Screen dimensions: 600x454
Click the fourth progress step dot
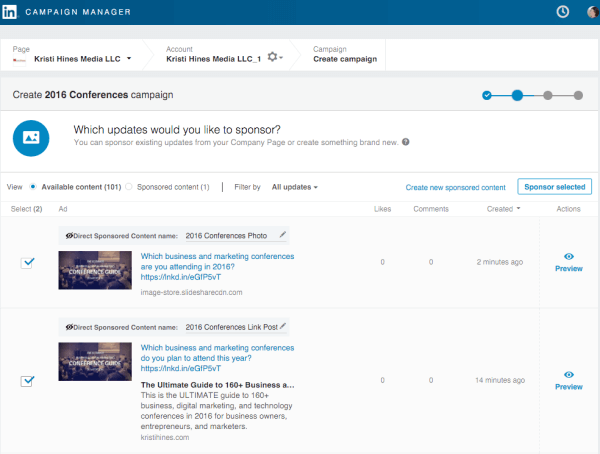point(578,95)
